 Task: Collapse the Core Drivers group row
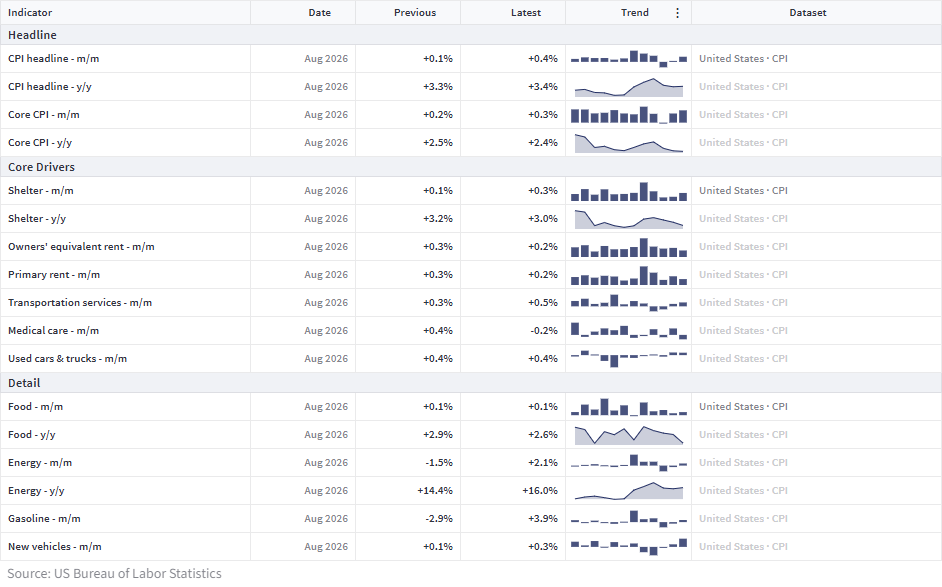coord(471,167)
